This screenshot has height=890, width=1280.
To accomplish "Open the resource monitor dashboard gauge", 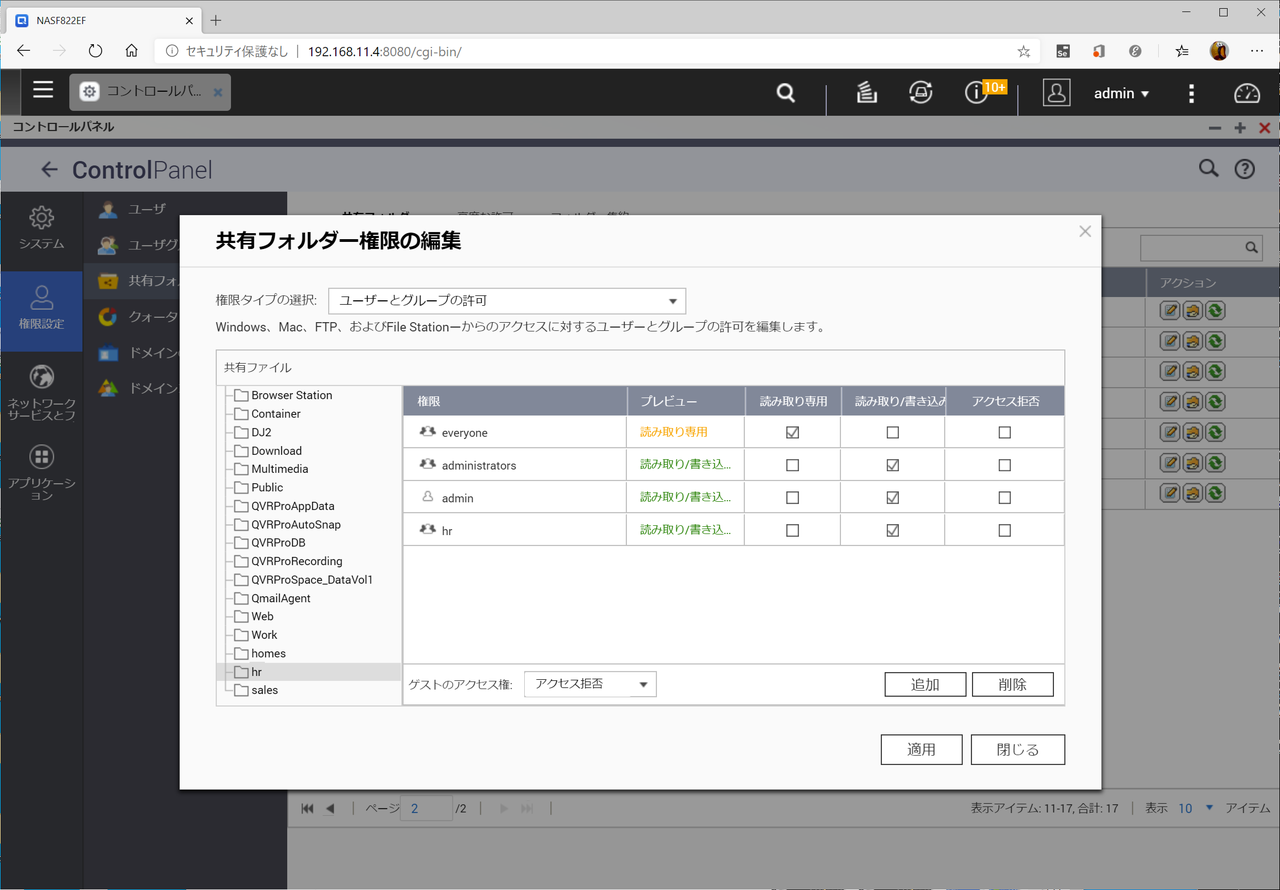I will pos(1246,93).
